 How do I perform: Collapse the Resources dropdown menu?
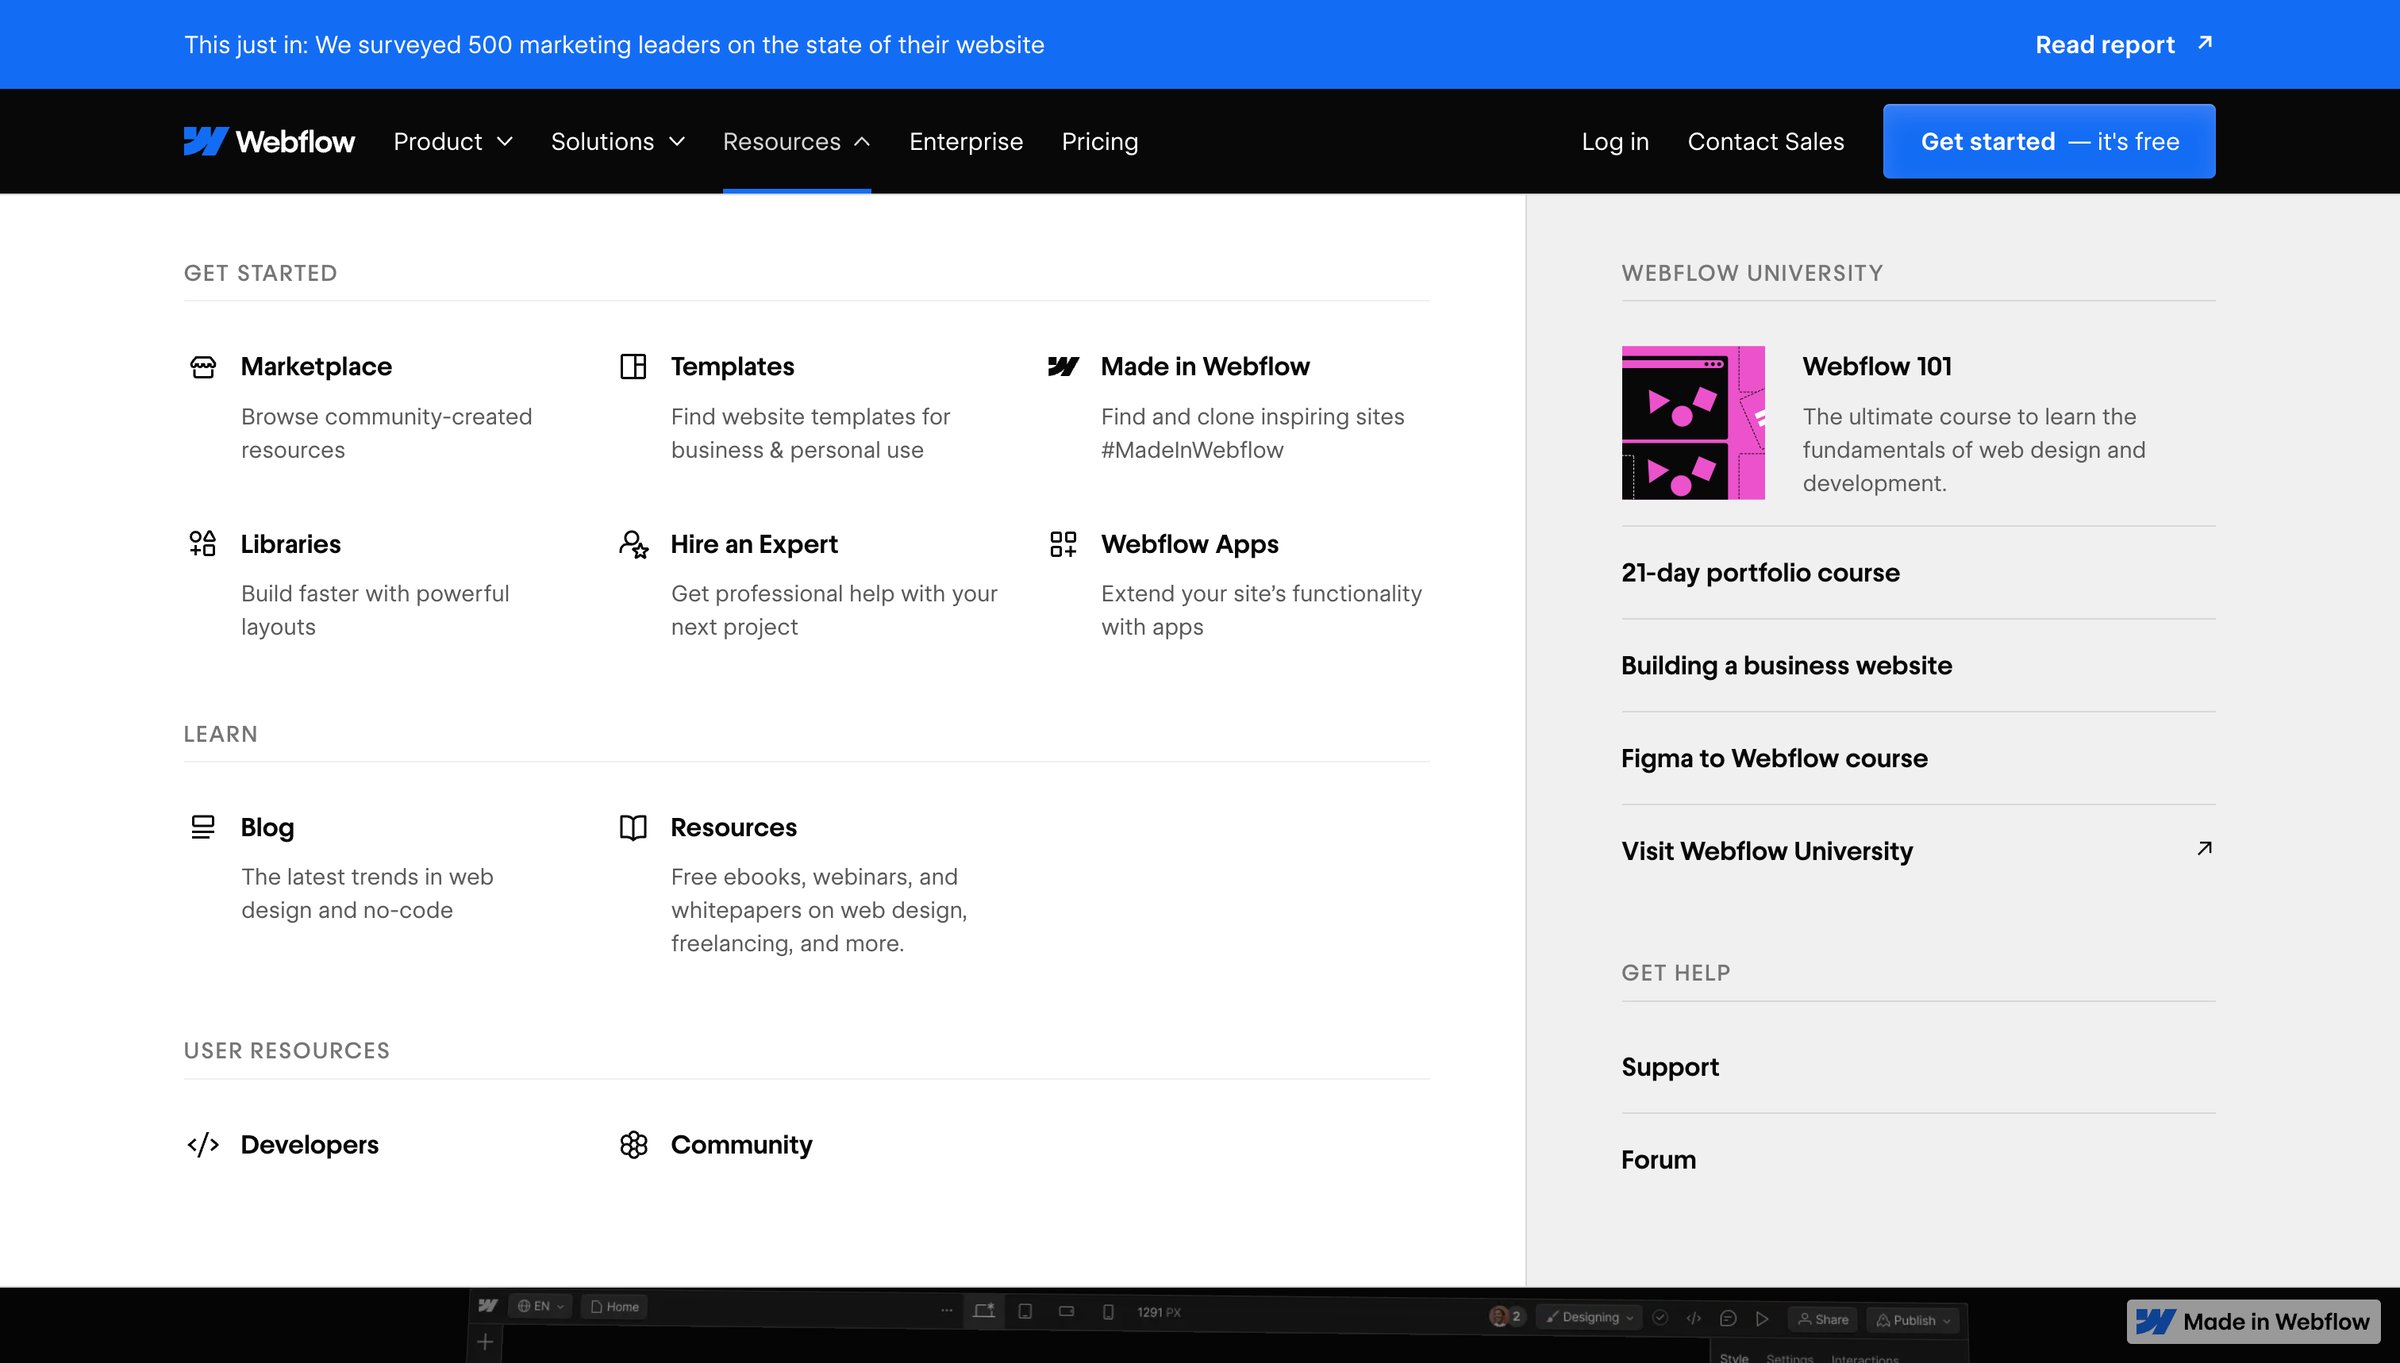click(x=797, y=141)
